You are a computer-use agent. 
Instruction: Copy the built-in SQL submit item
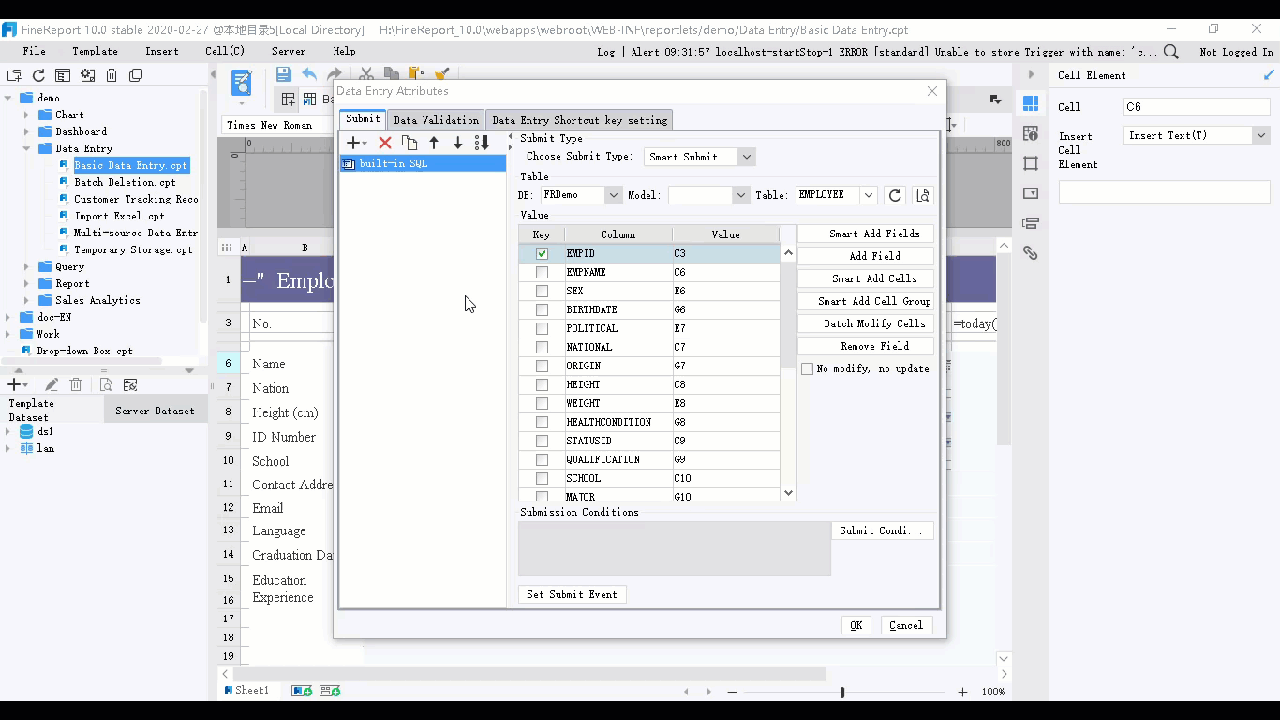click(x=409, y=143)
